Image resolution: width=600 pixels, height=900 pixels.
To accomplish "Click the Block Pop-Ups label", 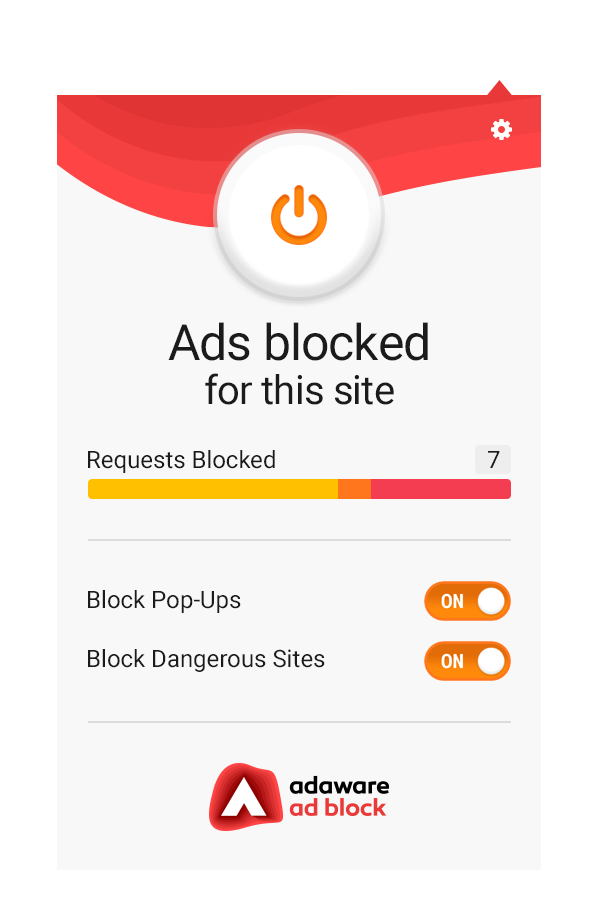I will 164,600.
